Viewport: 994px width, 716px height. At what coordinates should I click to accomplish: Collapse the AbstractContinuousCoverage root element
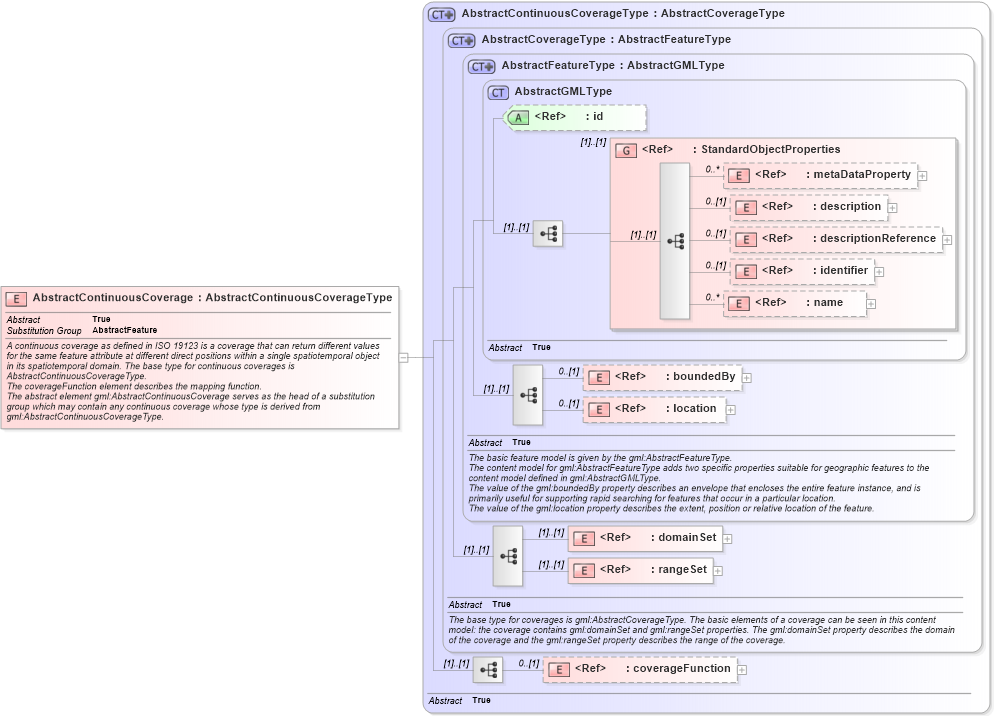point(403,358)
